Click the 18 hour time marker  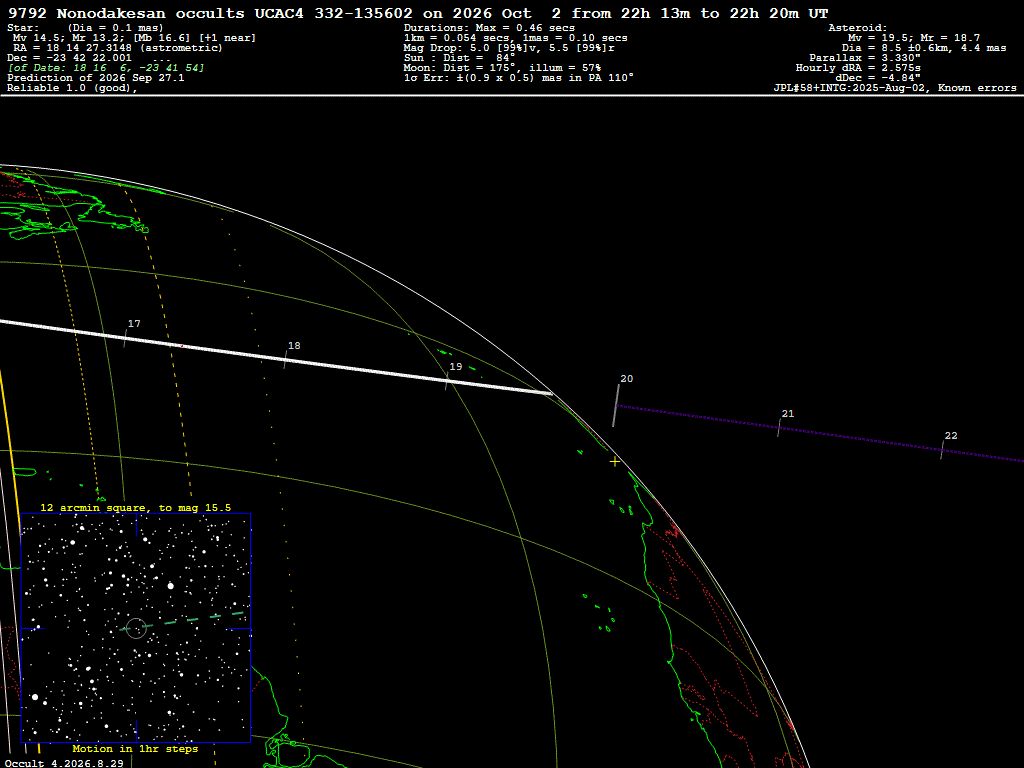(x=294, y=346)
